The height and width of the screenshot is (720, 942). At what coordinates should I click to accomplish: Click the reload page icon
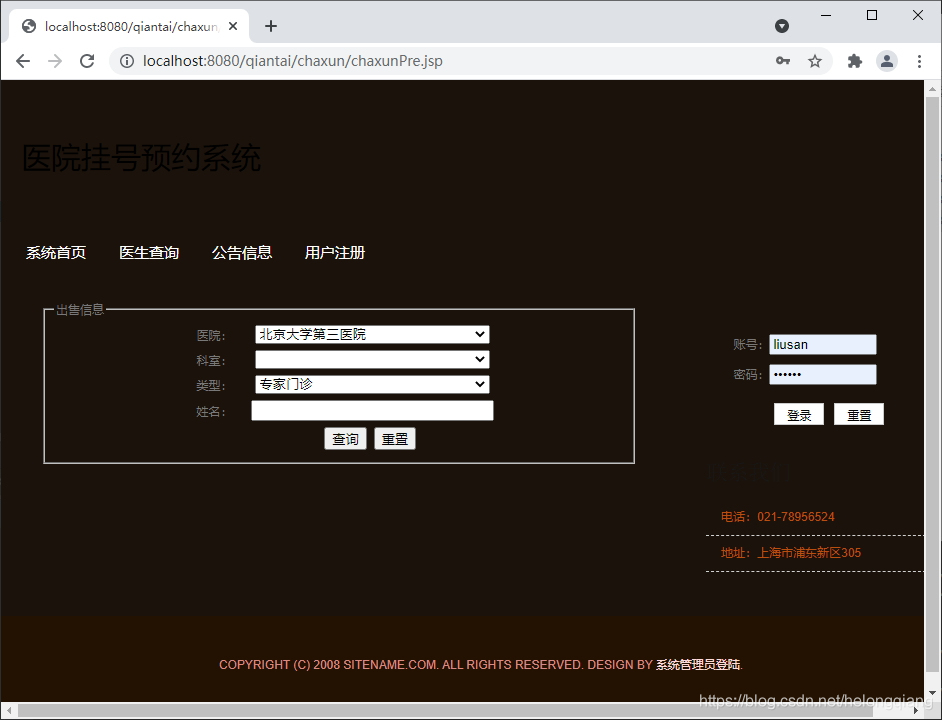click(87, 61)
